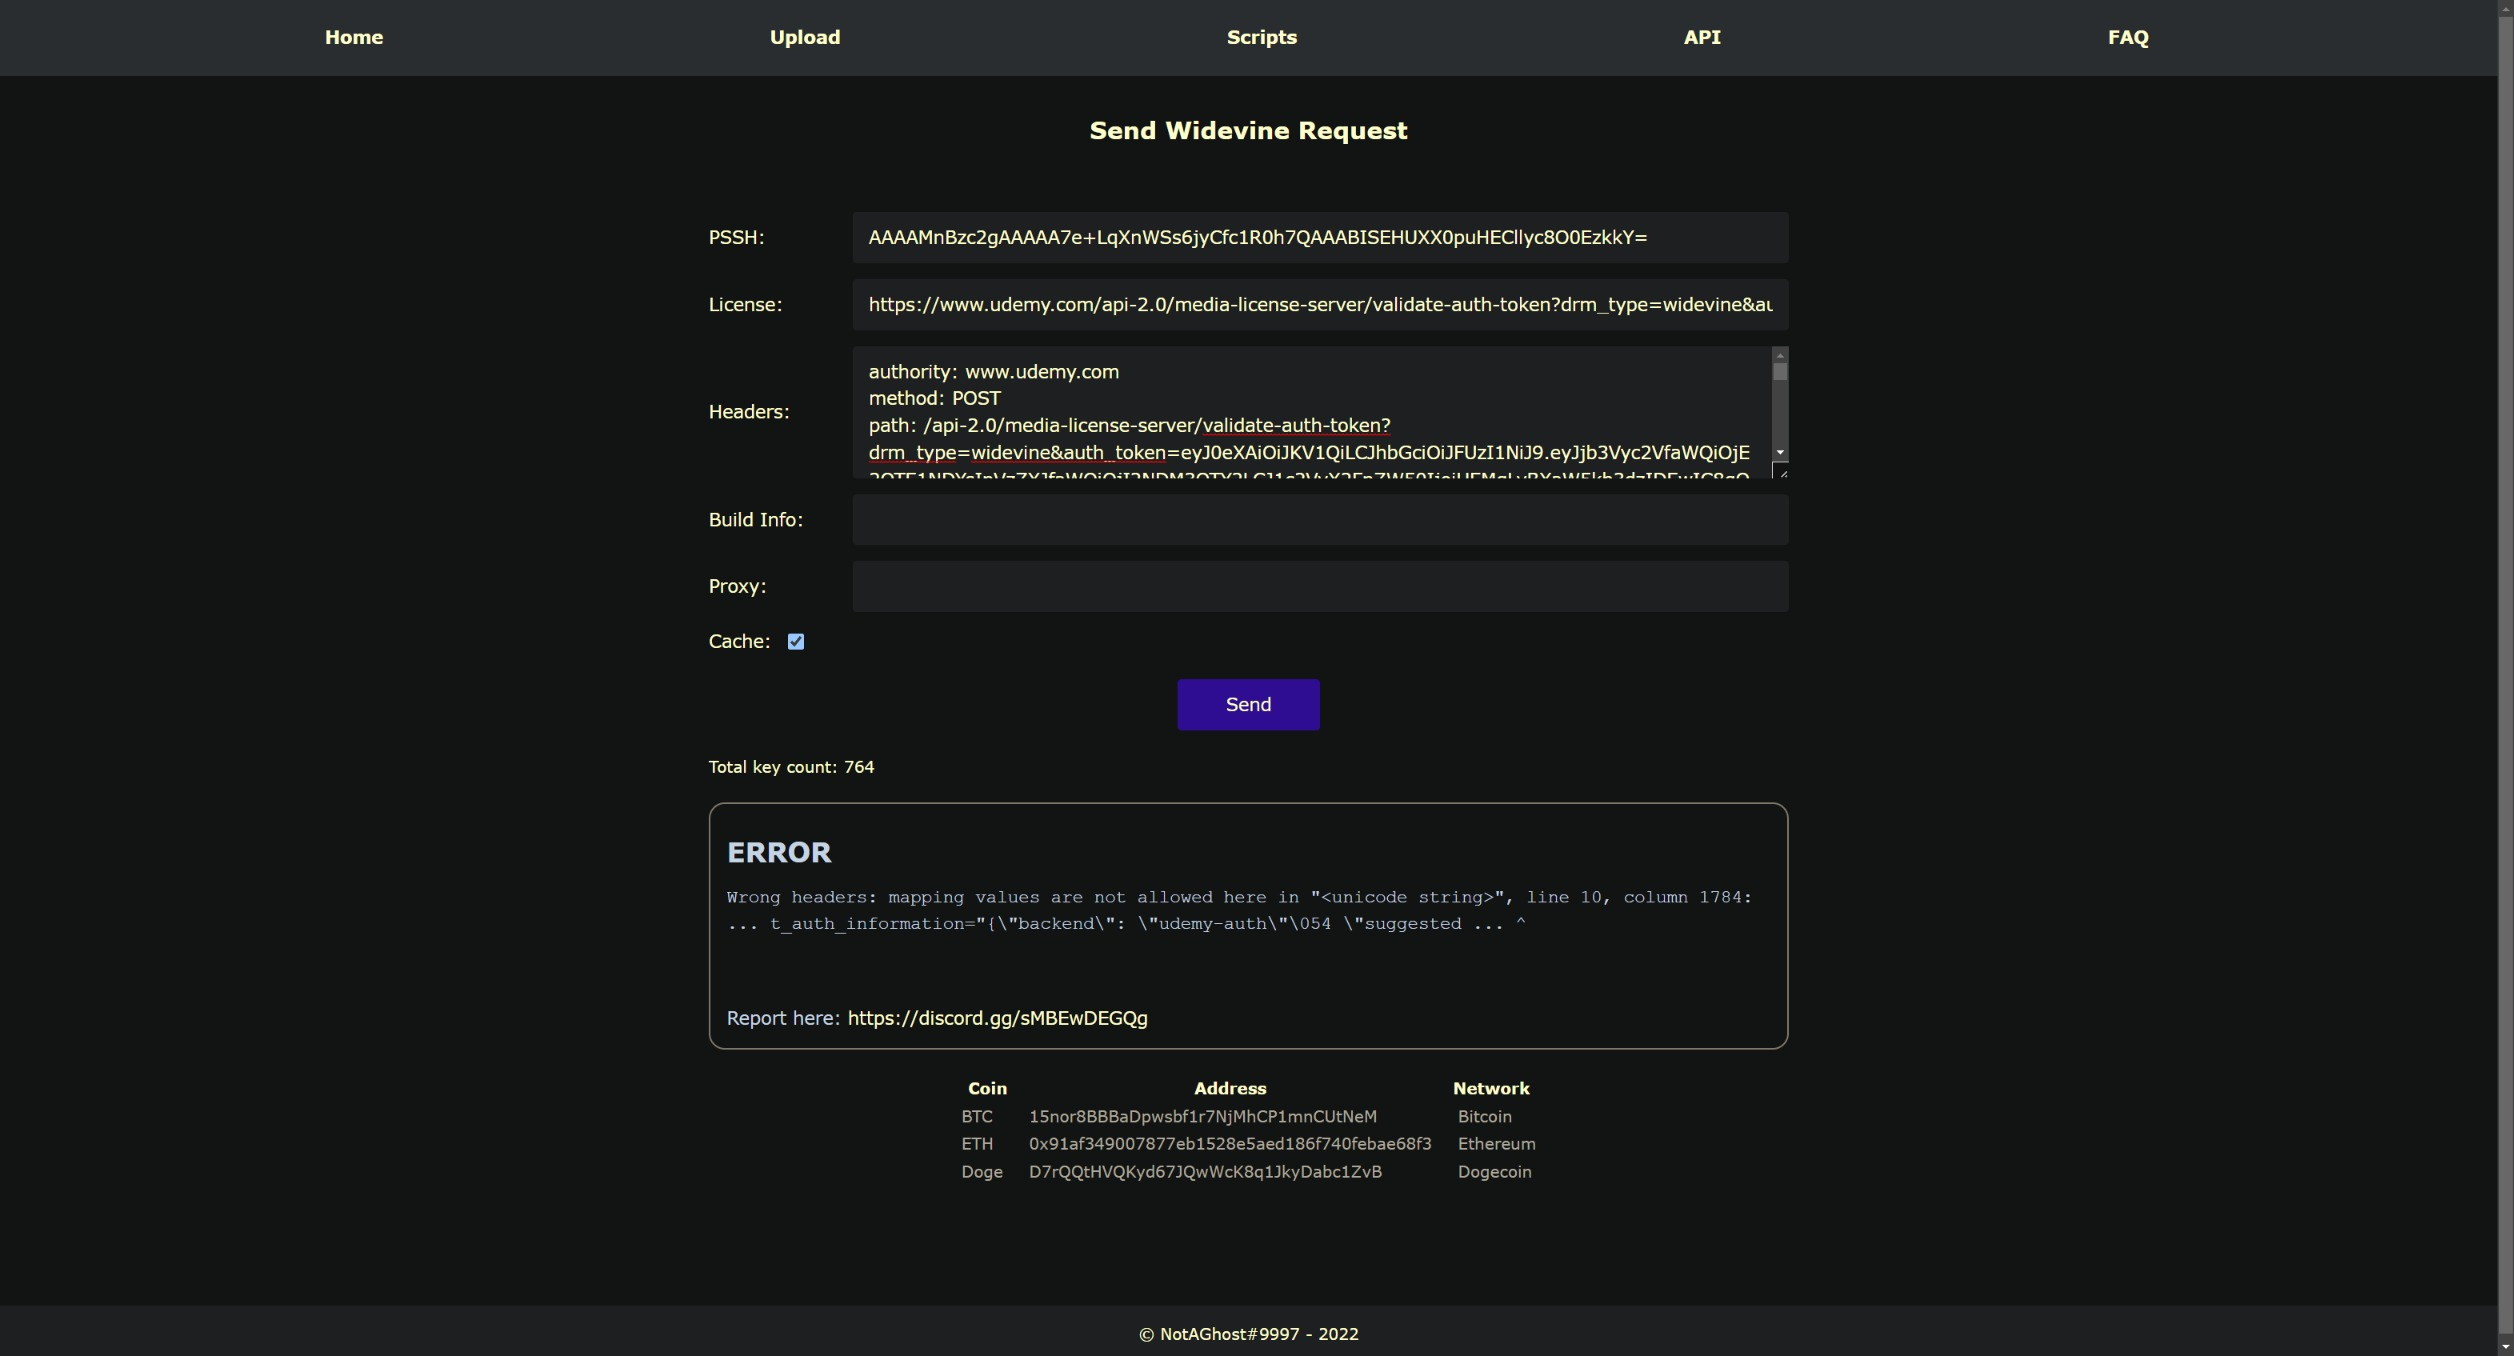Click the PSSH label
Image resolution: width=2514 pixels, height=1356 pixels.
[736, 237]
